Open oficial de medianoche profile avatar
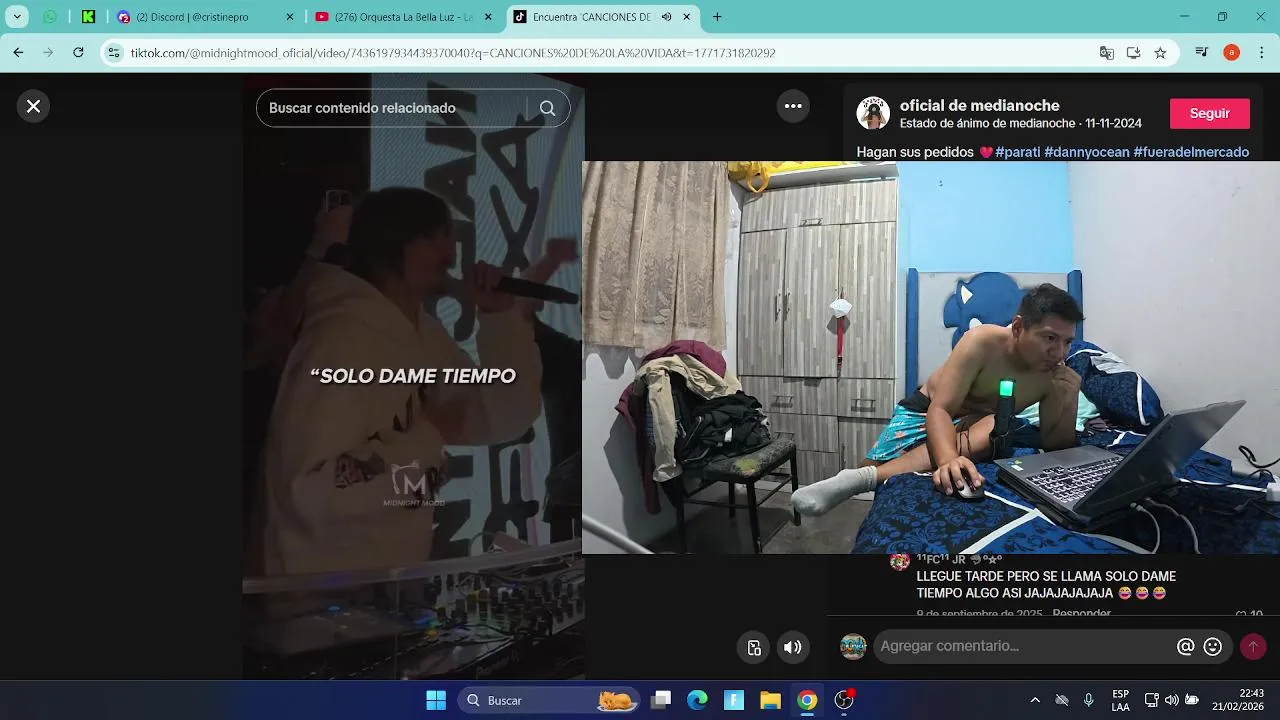 [873, 113]
